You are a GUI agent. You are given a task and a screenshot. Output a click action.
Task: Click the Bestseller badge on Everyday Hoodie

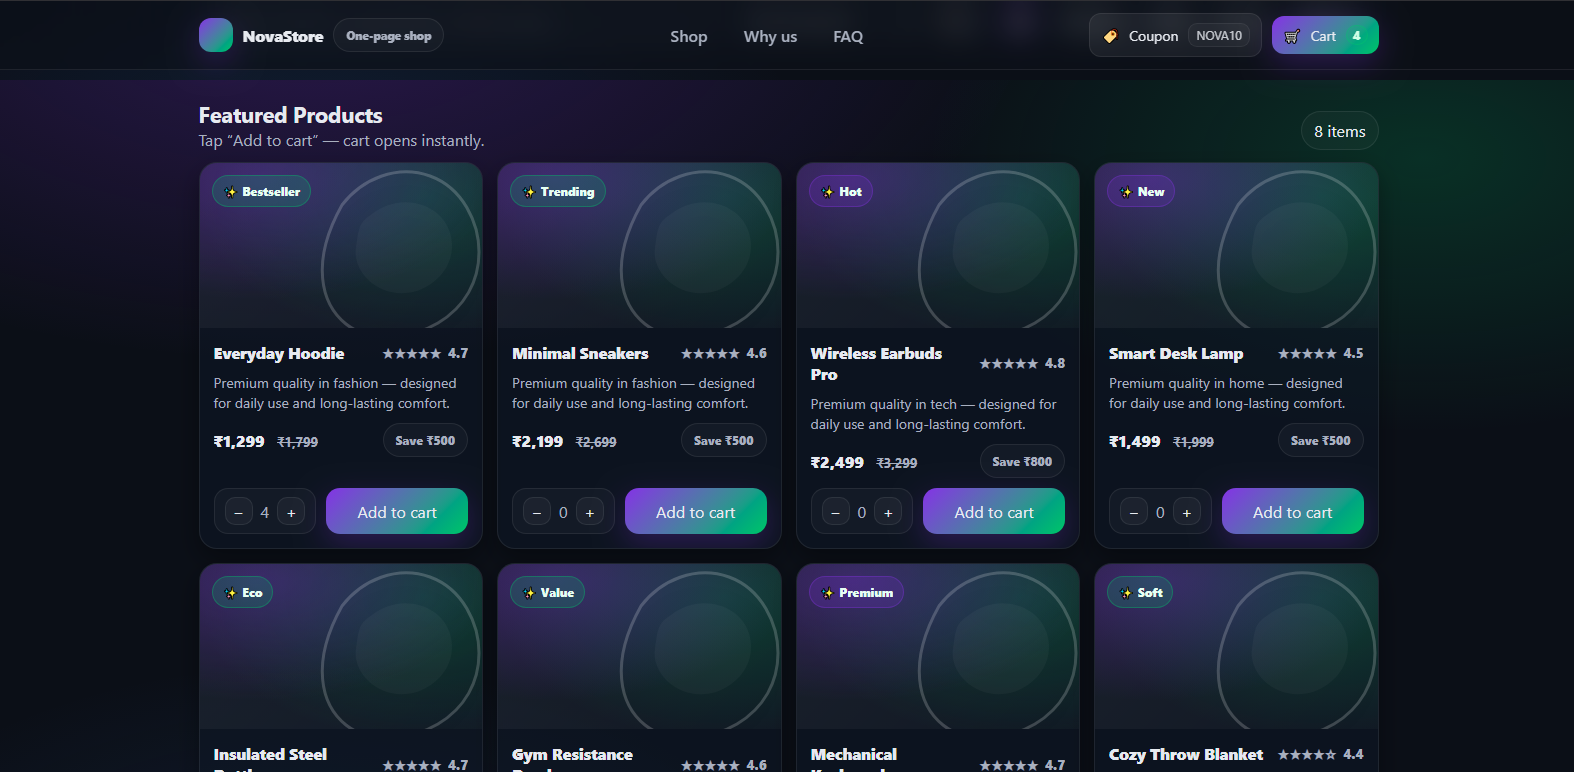[262, 191]
